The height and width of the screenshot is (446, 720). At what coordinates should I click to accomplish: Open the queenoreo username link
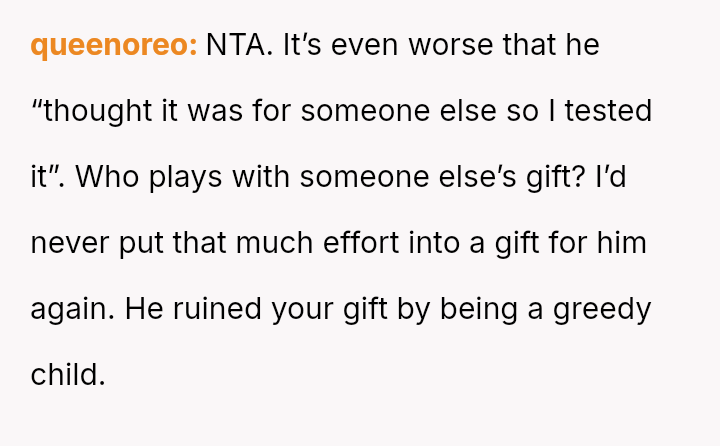click(114, 46)
